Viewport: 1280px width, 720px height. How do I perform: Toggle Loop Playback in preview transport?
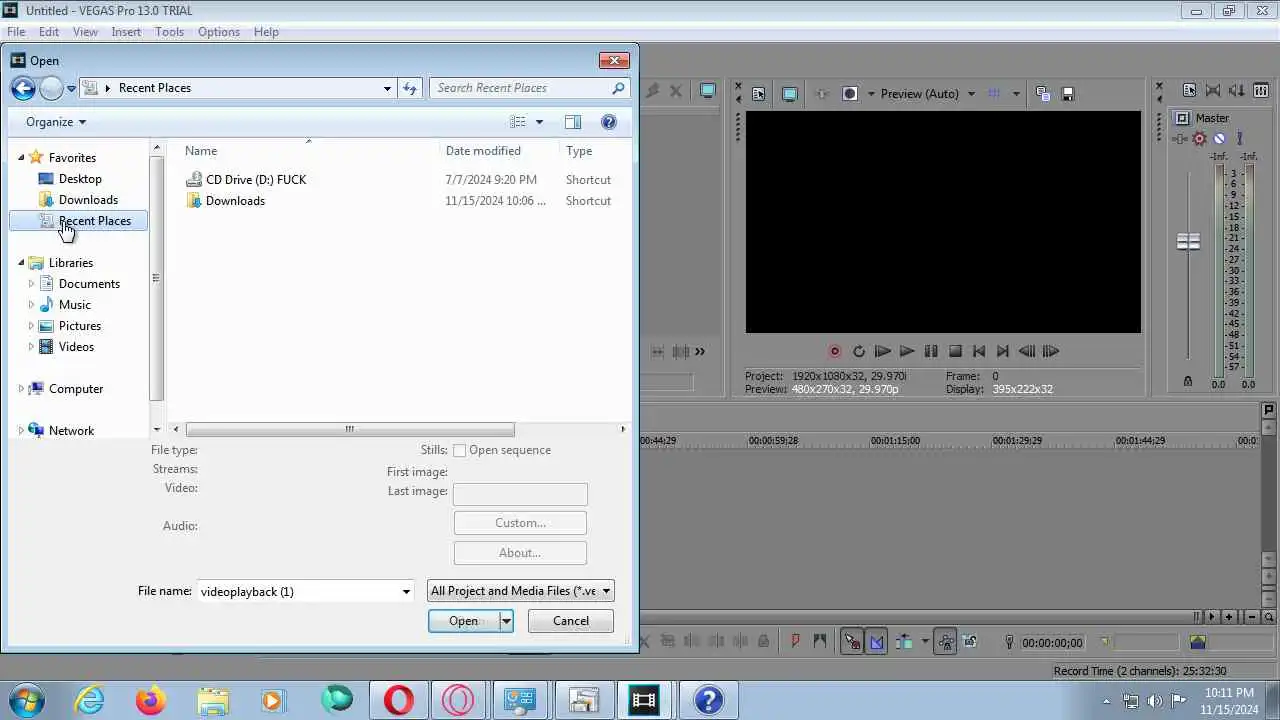coord(859,352)
